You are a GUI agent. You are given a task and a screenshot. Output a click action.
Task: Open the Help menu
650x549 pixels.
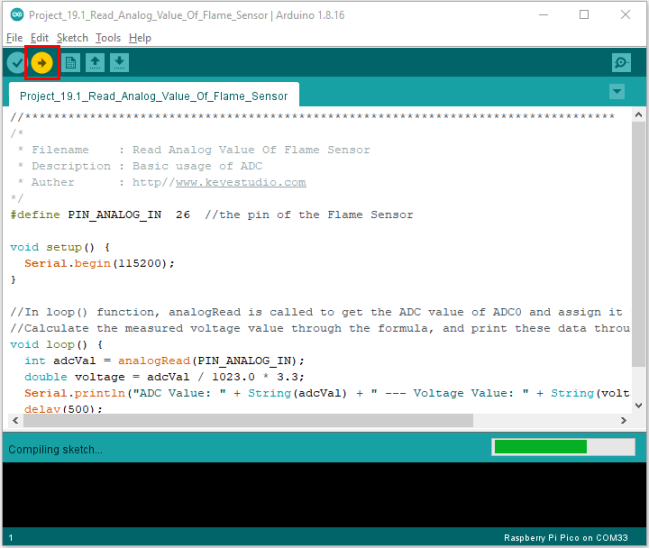point(140,38)
